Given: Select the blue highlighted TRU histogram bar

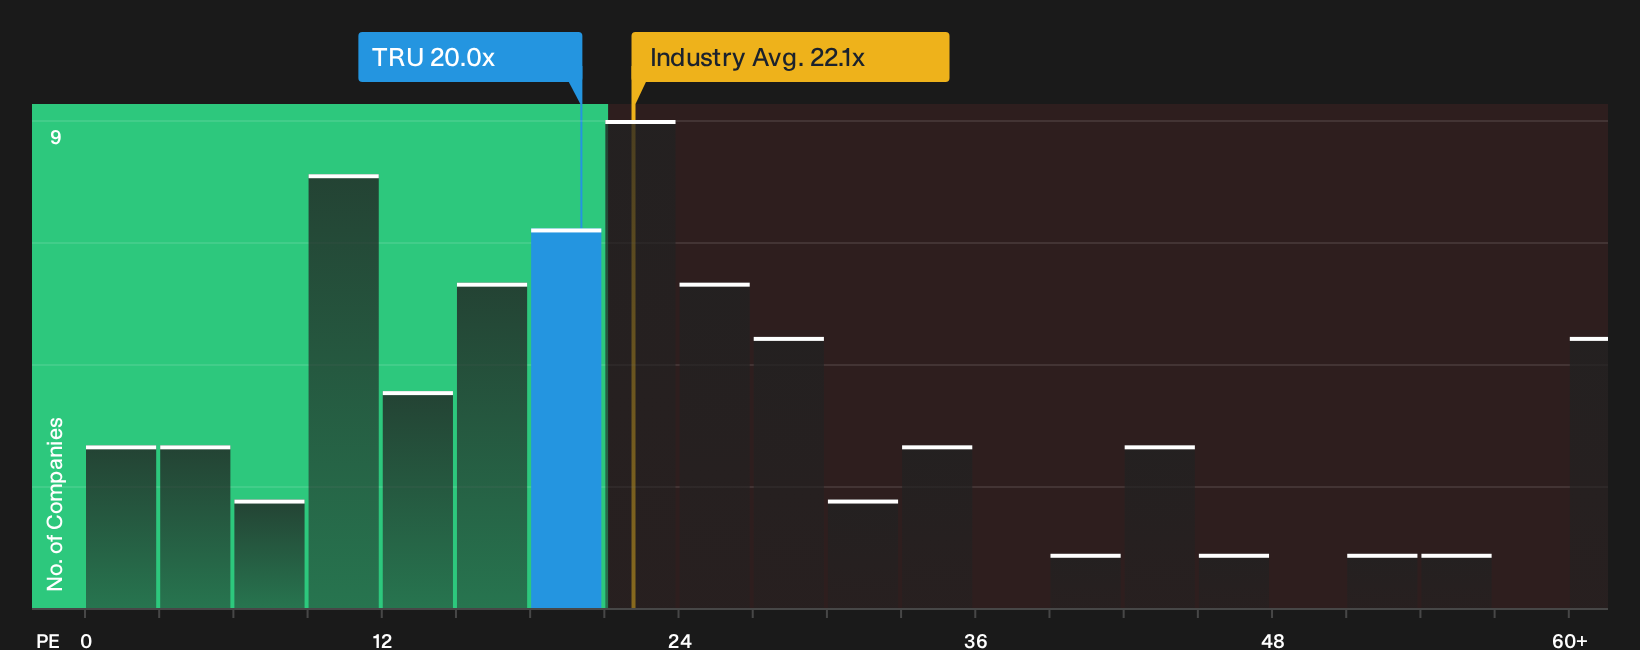Looking at the screenshot, I should coord(566,419).
